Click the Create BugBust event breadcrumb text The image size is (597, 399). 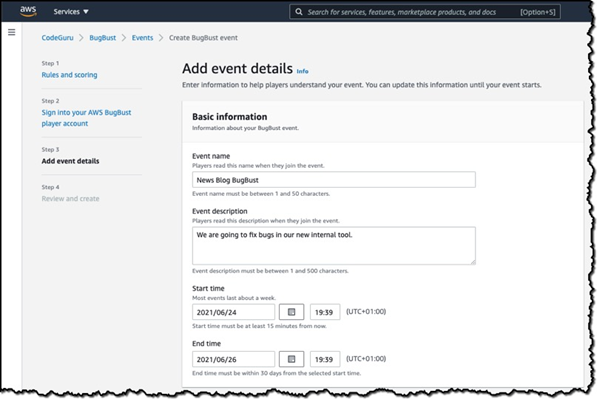click(203, 38)
